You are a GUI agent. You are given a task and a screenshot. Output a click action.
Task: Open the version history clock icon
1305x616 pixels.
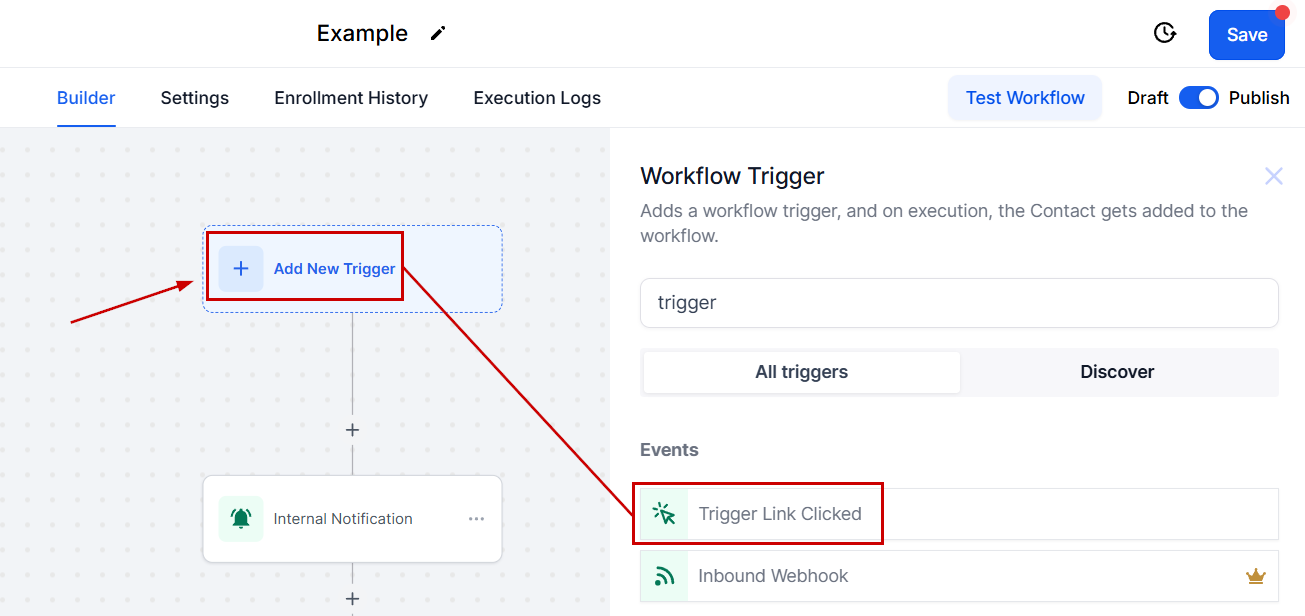[x=1164, y=34]
